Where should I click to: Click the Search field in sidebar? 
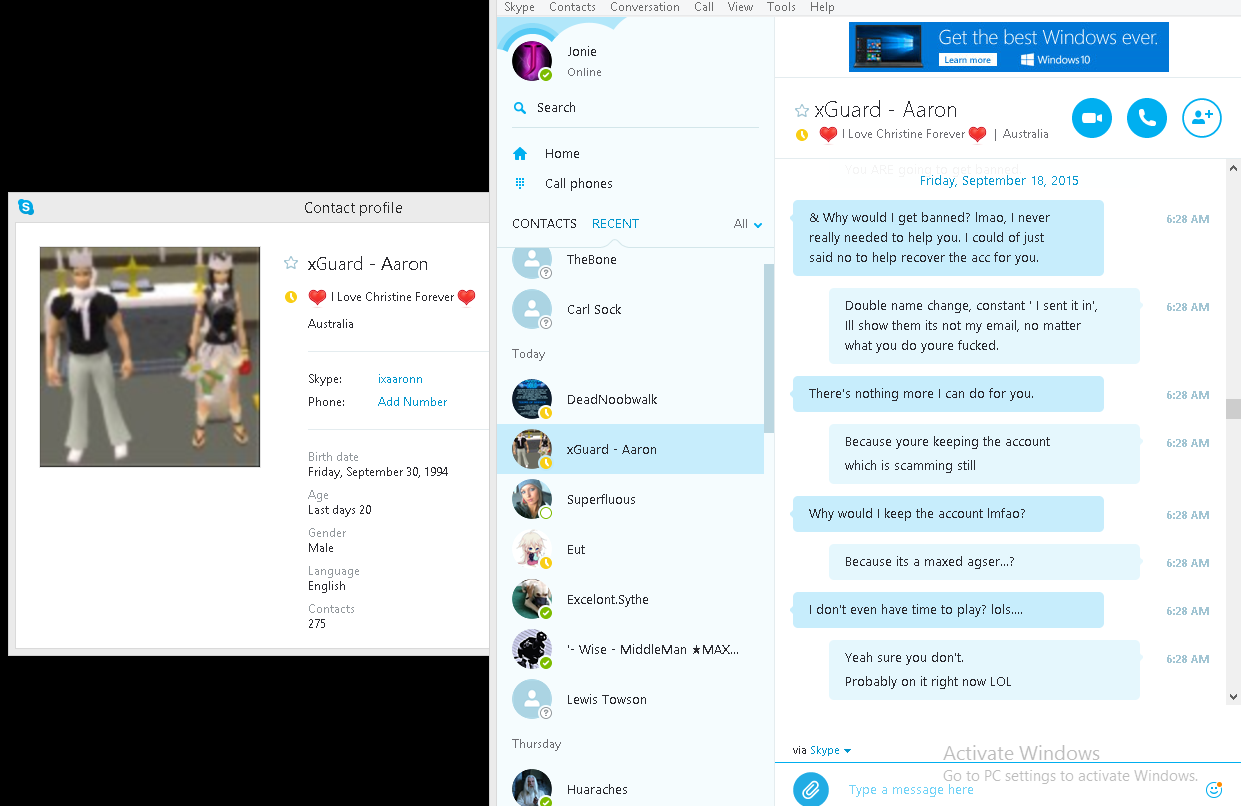tap(635, 107)
